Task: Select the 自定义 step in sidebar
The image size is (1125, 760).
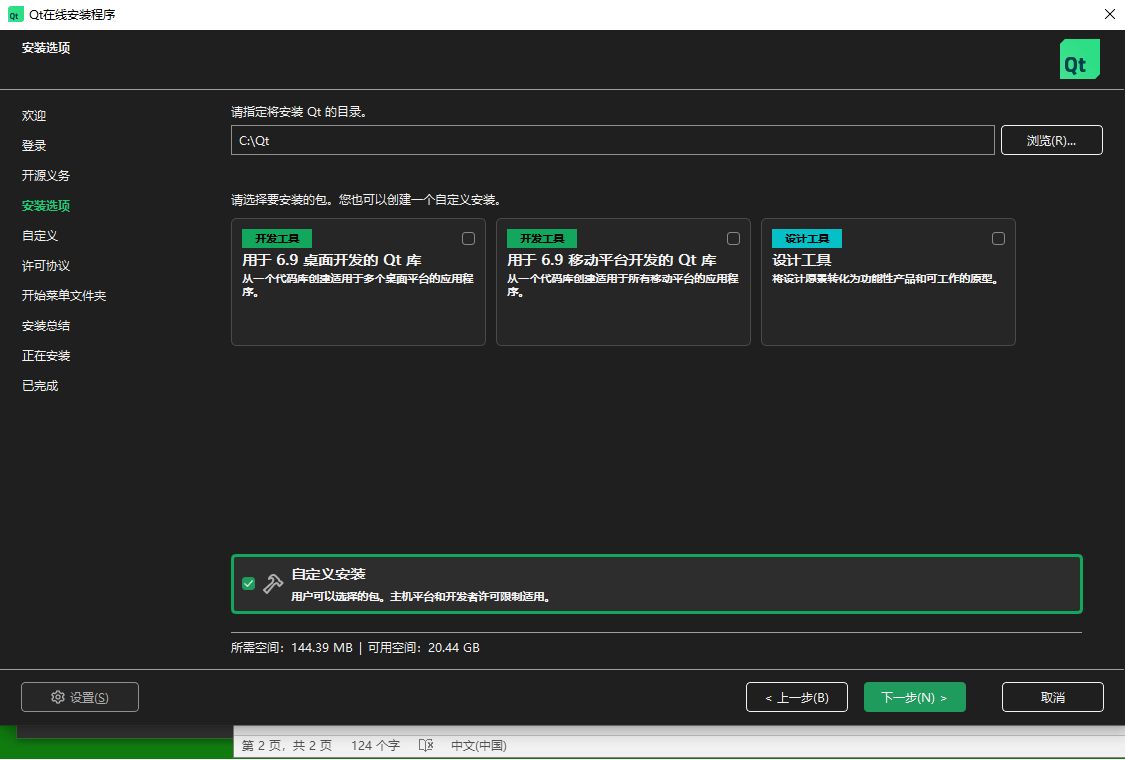Action: pos(39,235)
